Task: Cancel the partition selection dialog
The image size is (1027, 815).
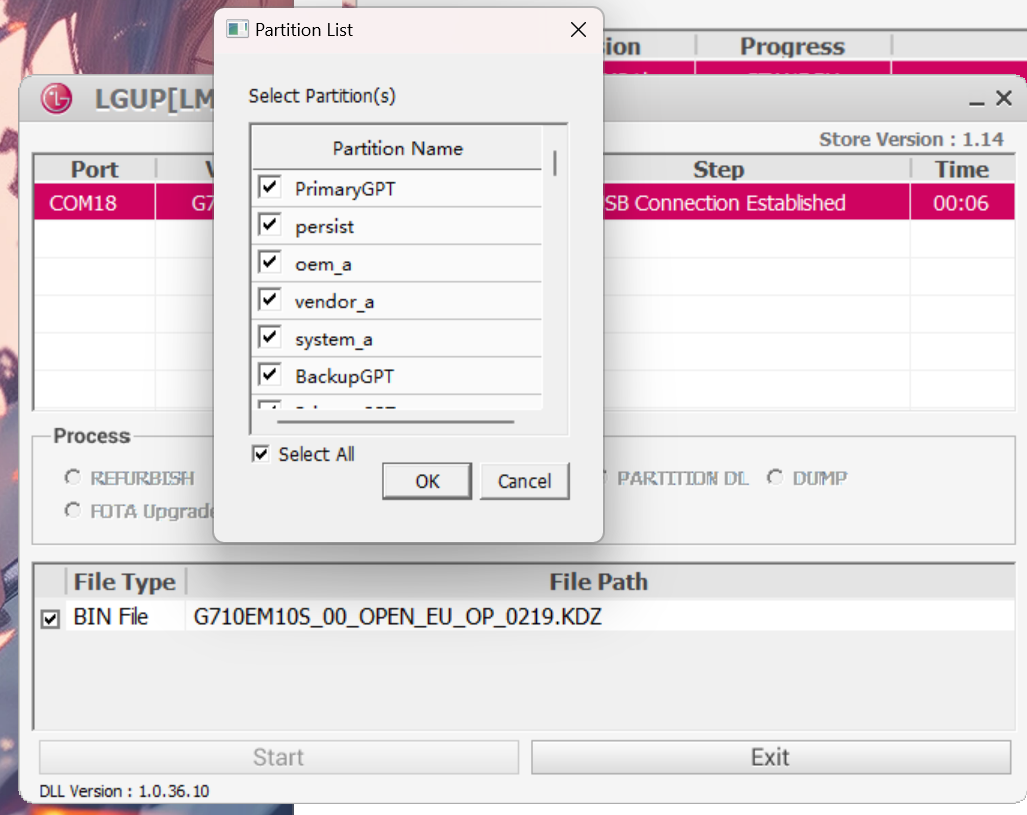Action: click(524, 481)
